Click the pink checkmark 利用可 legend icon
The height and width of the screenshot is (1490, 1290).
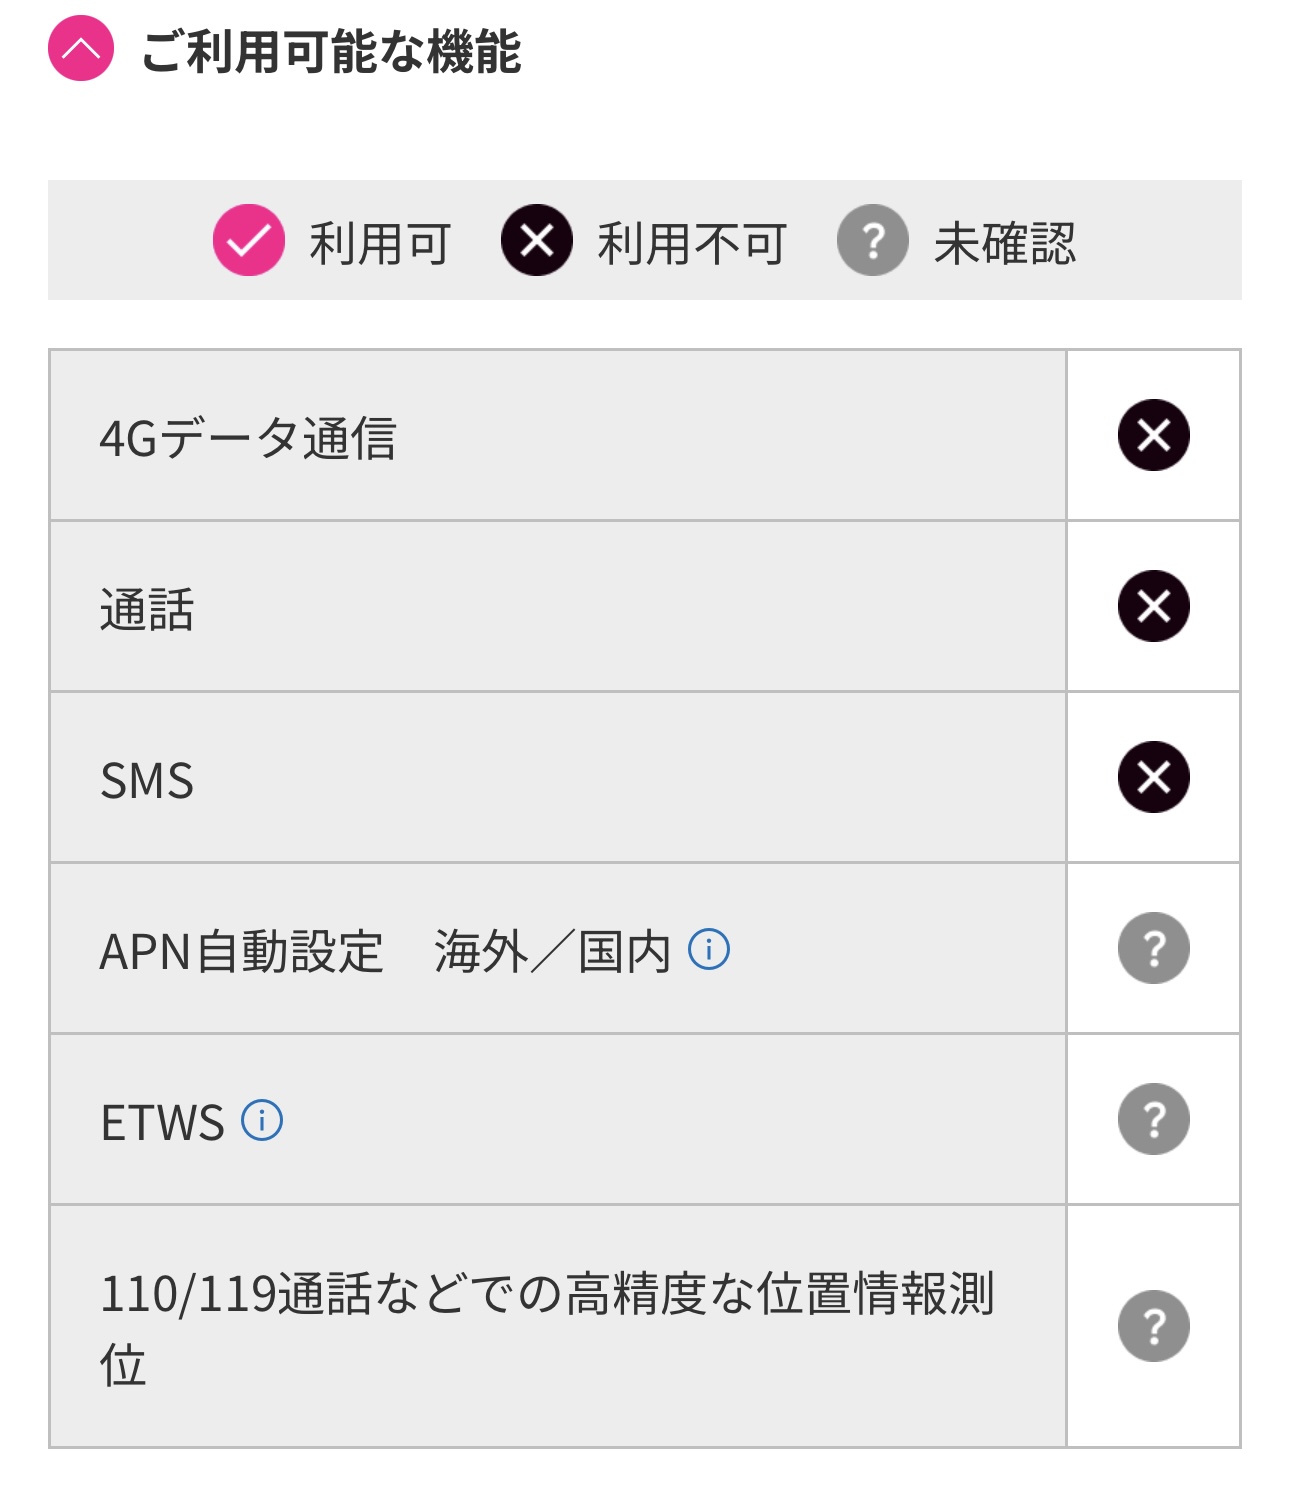(249, 240)
